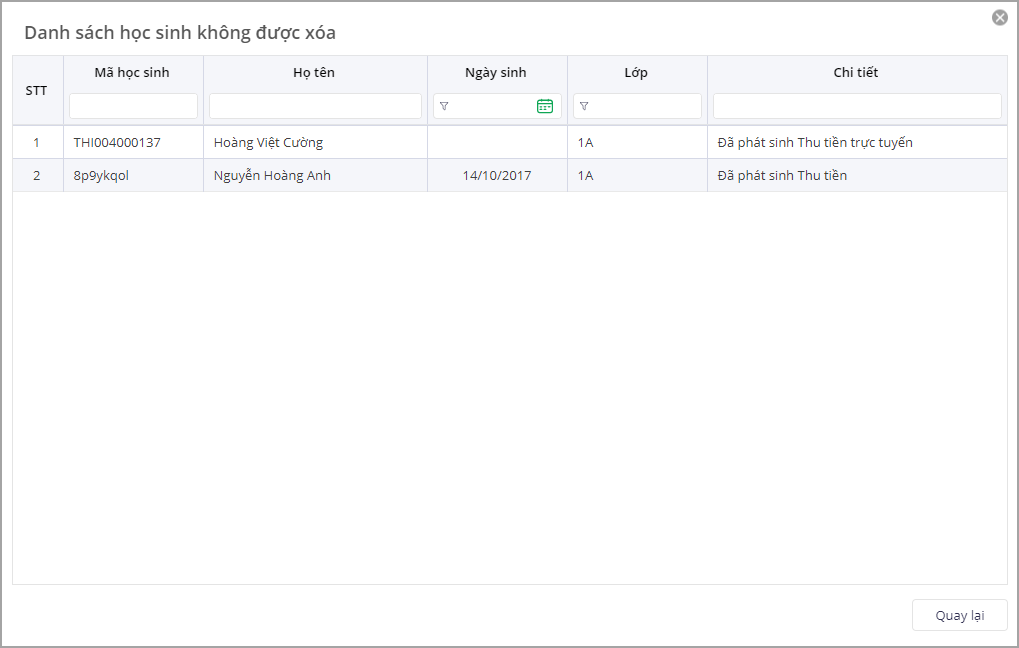Click the Họ tên filter field
Image resolution: width=1019 pixels, height=648 pixels.
click(315, 106)
